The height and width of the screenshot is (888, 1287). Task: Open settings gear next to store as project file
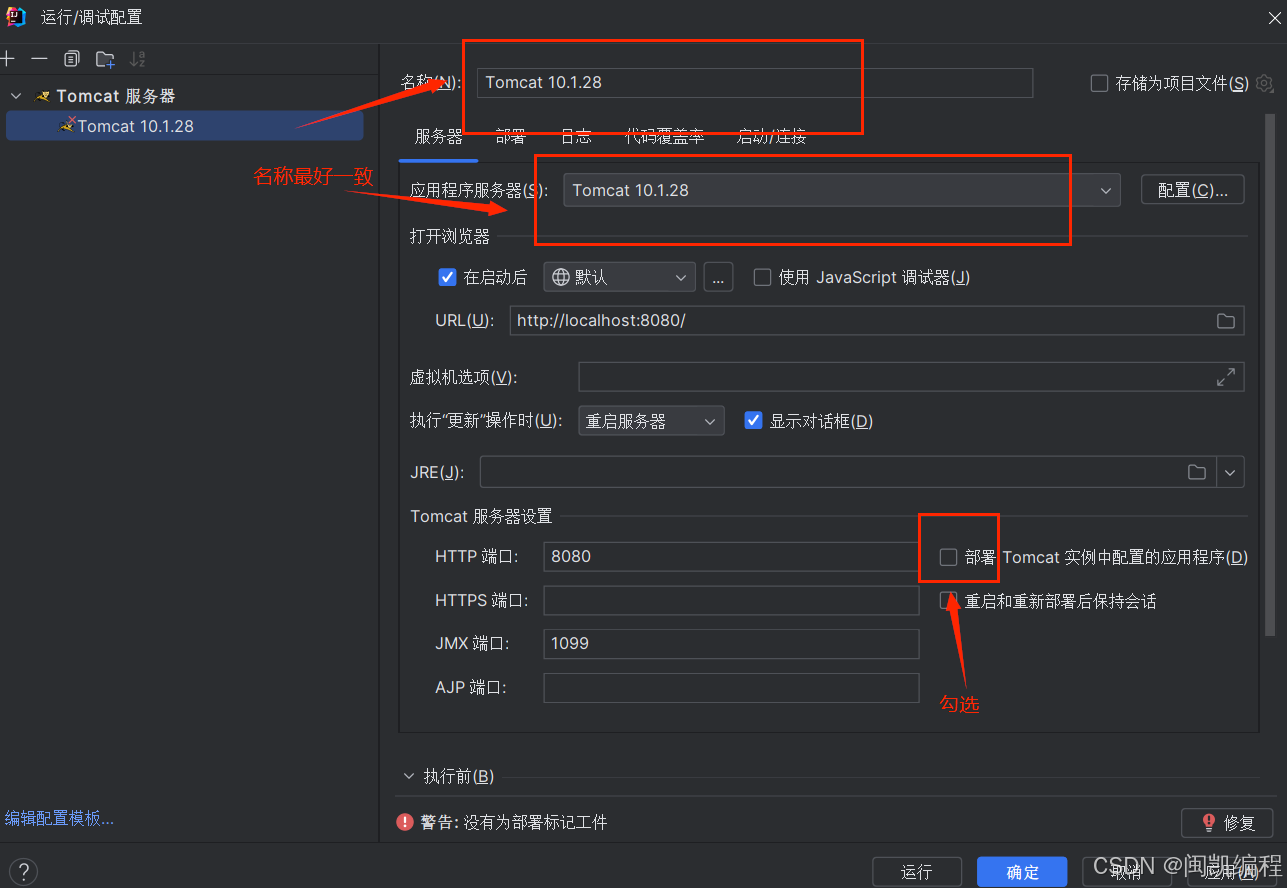(x=1265, y=83)
